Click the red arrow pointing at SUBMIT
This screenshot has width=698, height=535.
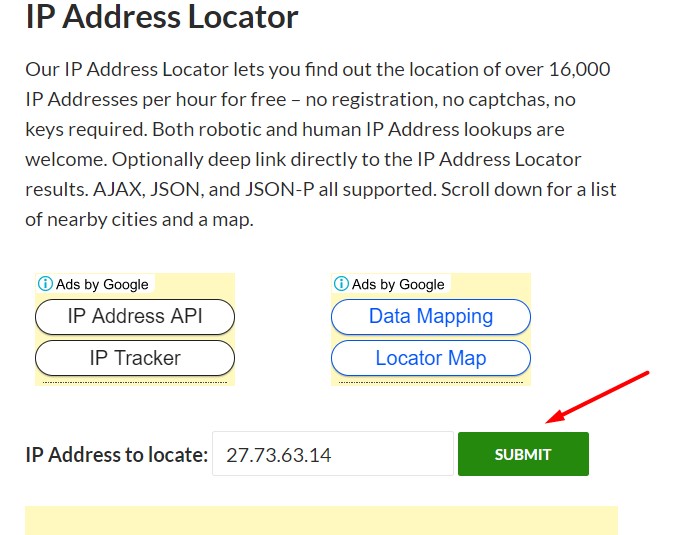pos(598,395)
